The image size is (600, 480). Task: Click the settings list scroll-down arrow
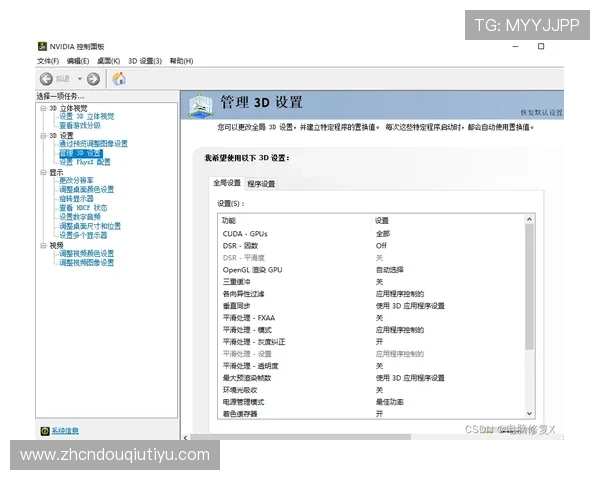[x=530, y=413]
